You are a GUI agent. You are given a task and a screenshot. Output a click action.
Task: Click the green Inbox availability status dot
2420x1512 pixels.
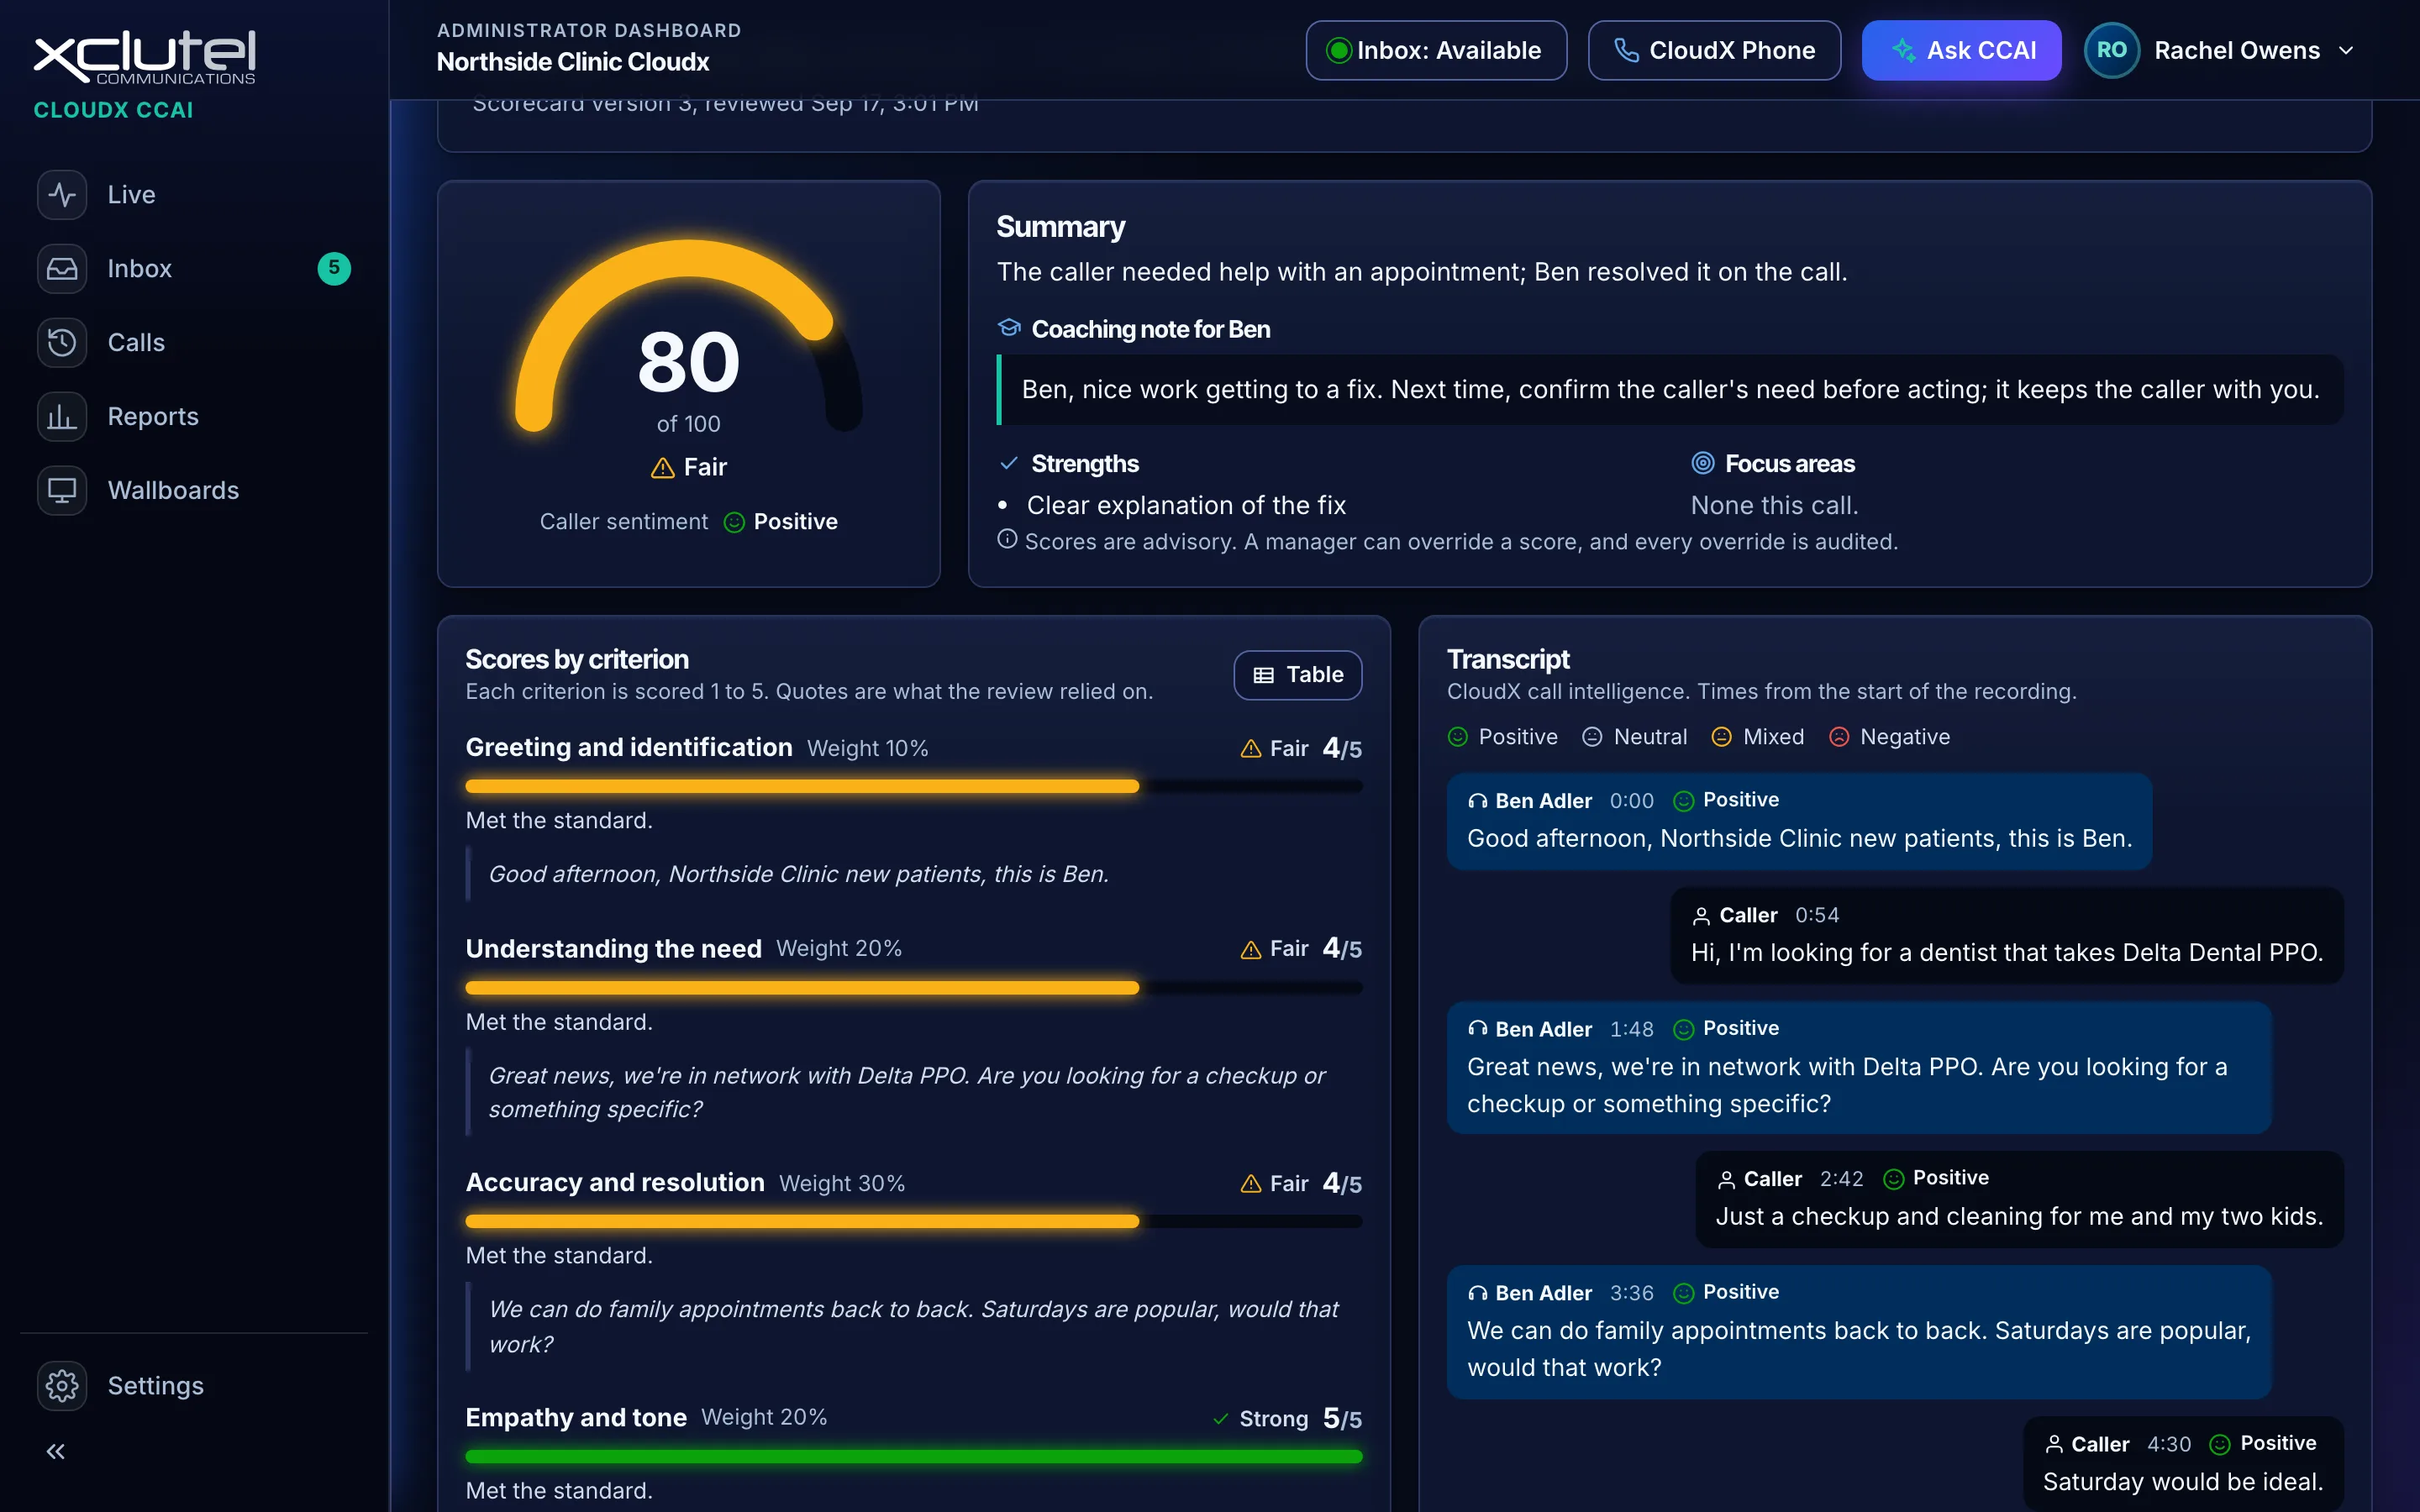coord(1338,50)
